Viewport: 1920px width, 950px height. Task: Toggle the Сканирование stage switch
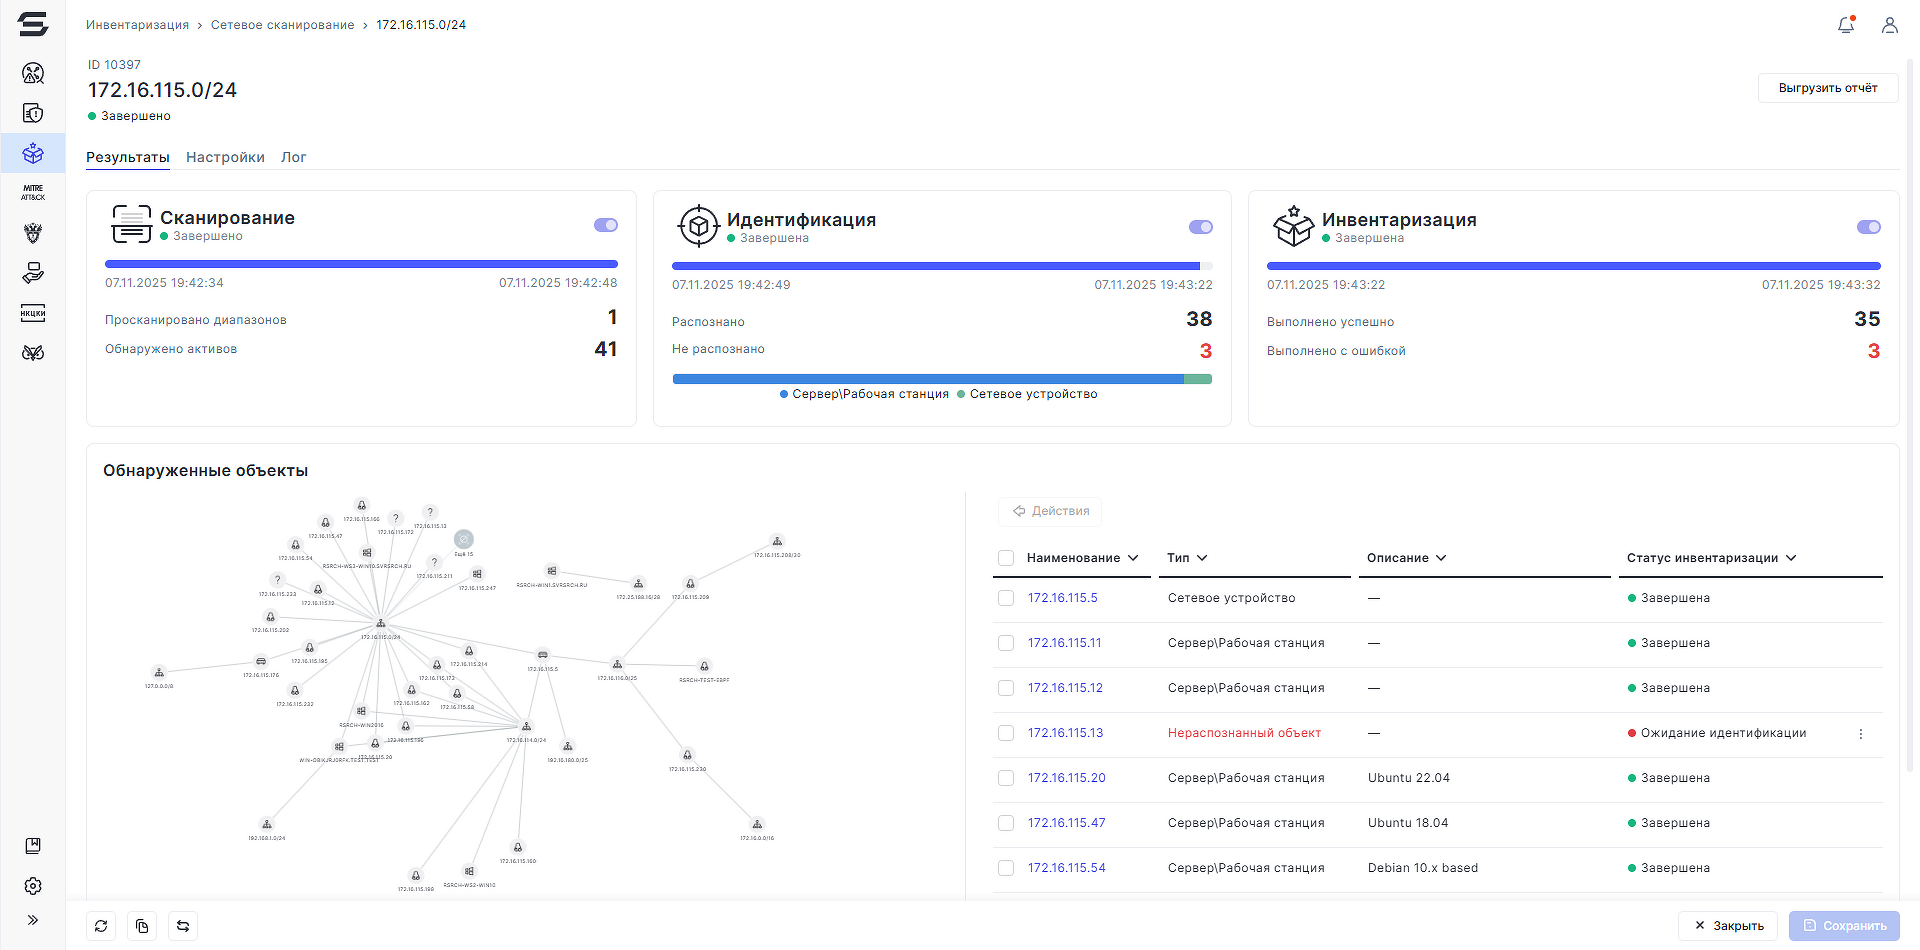click(x=605, y=225)
